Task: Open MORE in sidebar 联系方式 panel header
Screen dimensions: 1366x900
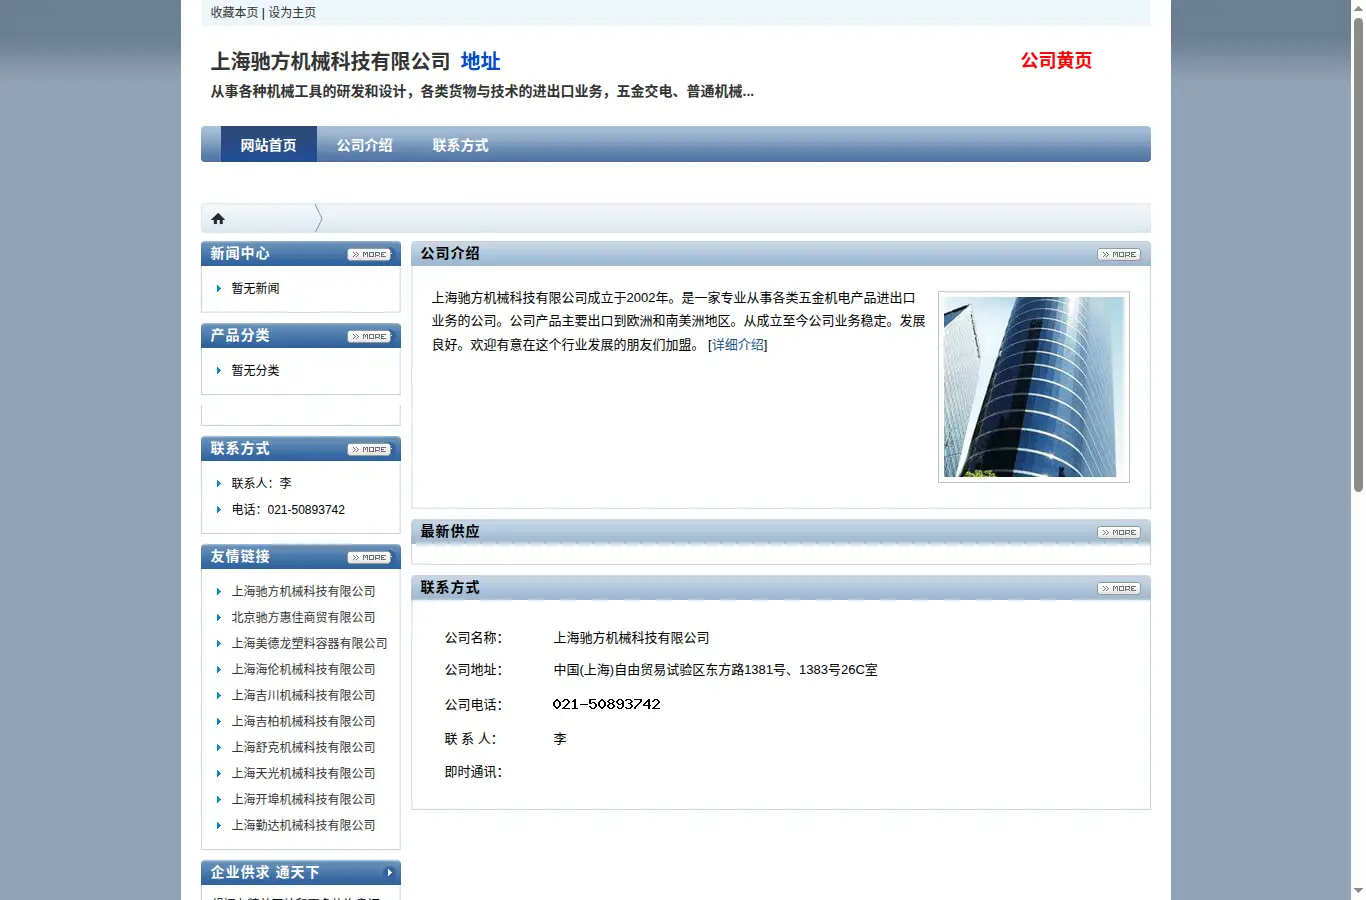Action: (x=369, y=450)
